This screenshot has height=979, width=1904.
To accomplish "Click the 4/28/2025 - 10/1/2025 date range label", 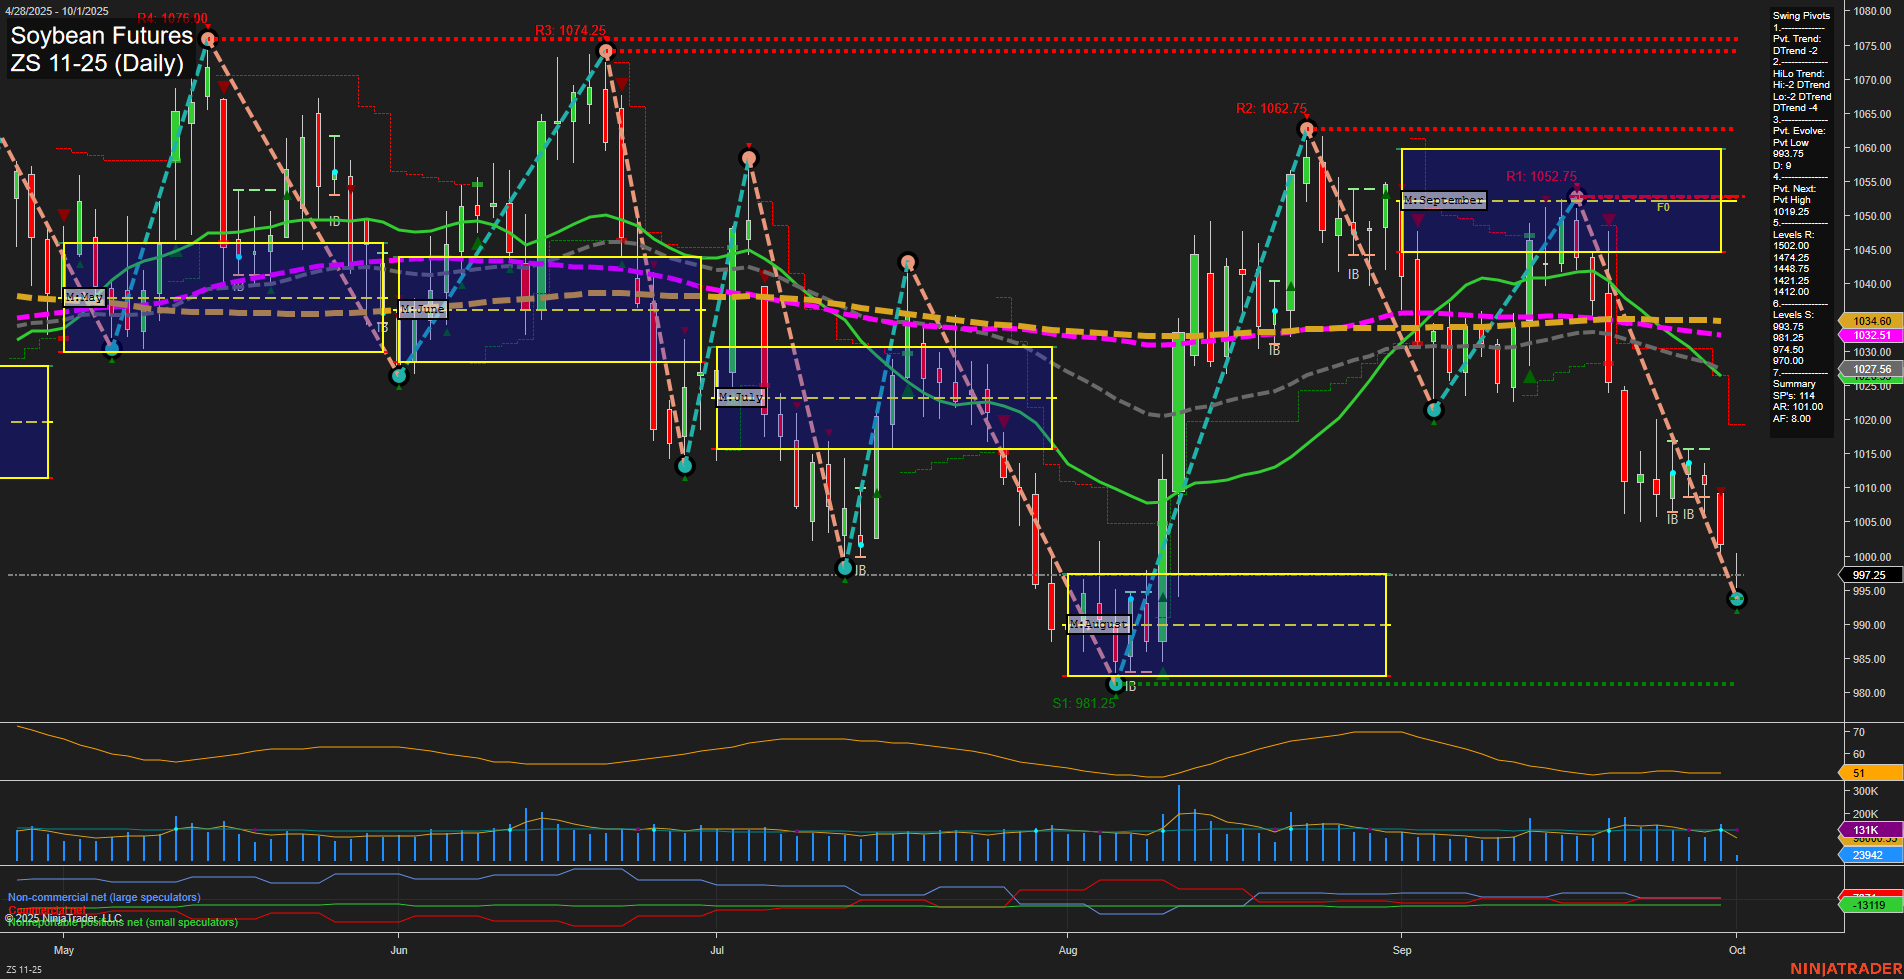I will (x=57, y=11).
